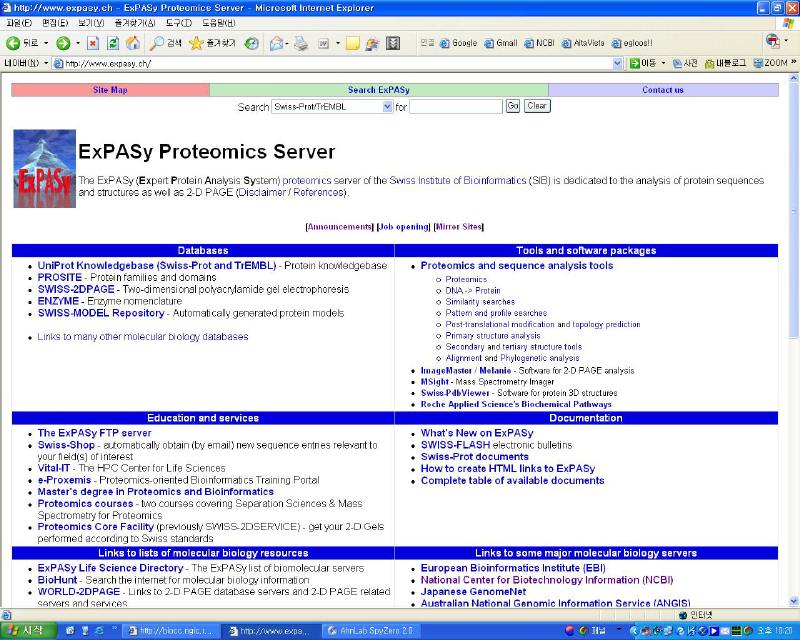Screen dimensions: 800x640
Task: Click the Mail envelope toolbar icon
Action: pos(277,43)
